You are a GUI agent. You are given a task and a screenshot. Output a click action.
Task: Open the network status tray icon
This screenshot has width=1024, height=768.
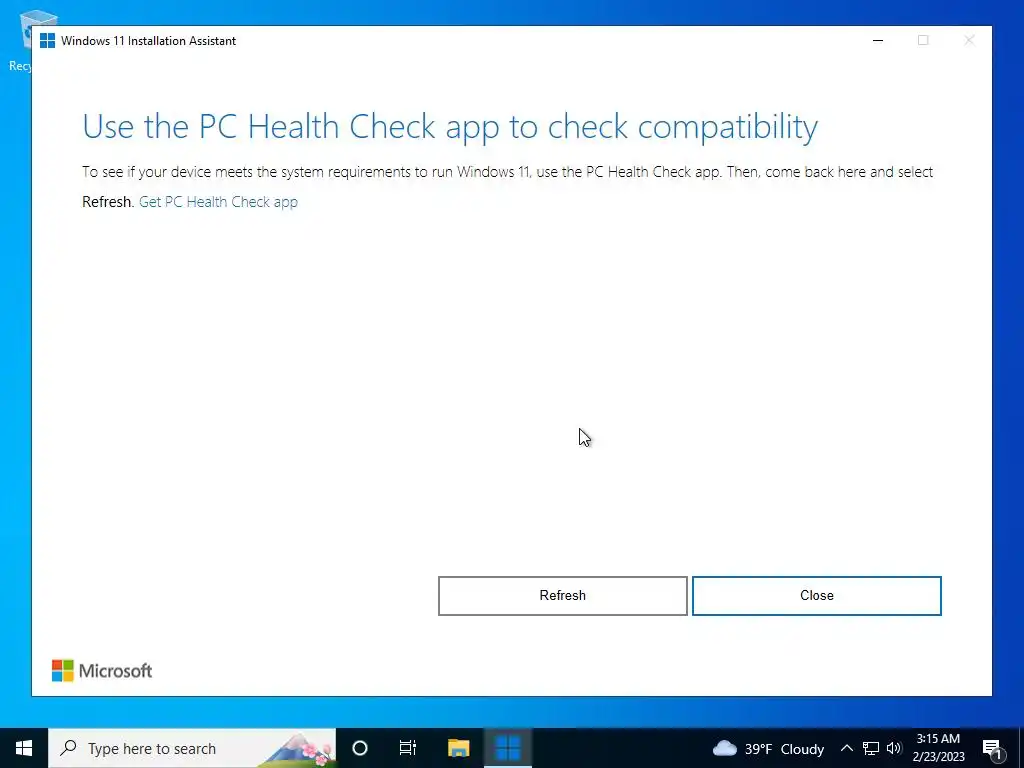tap(871, 748)
